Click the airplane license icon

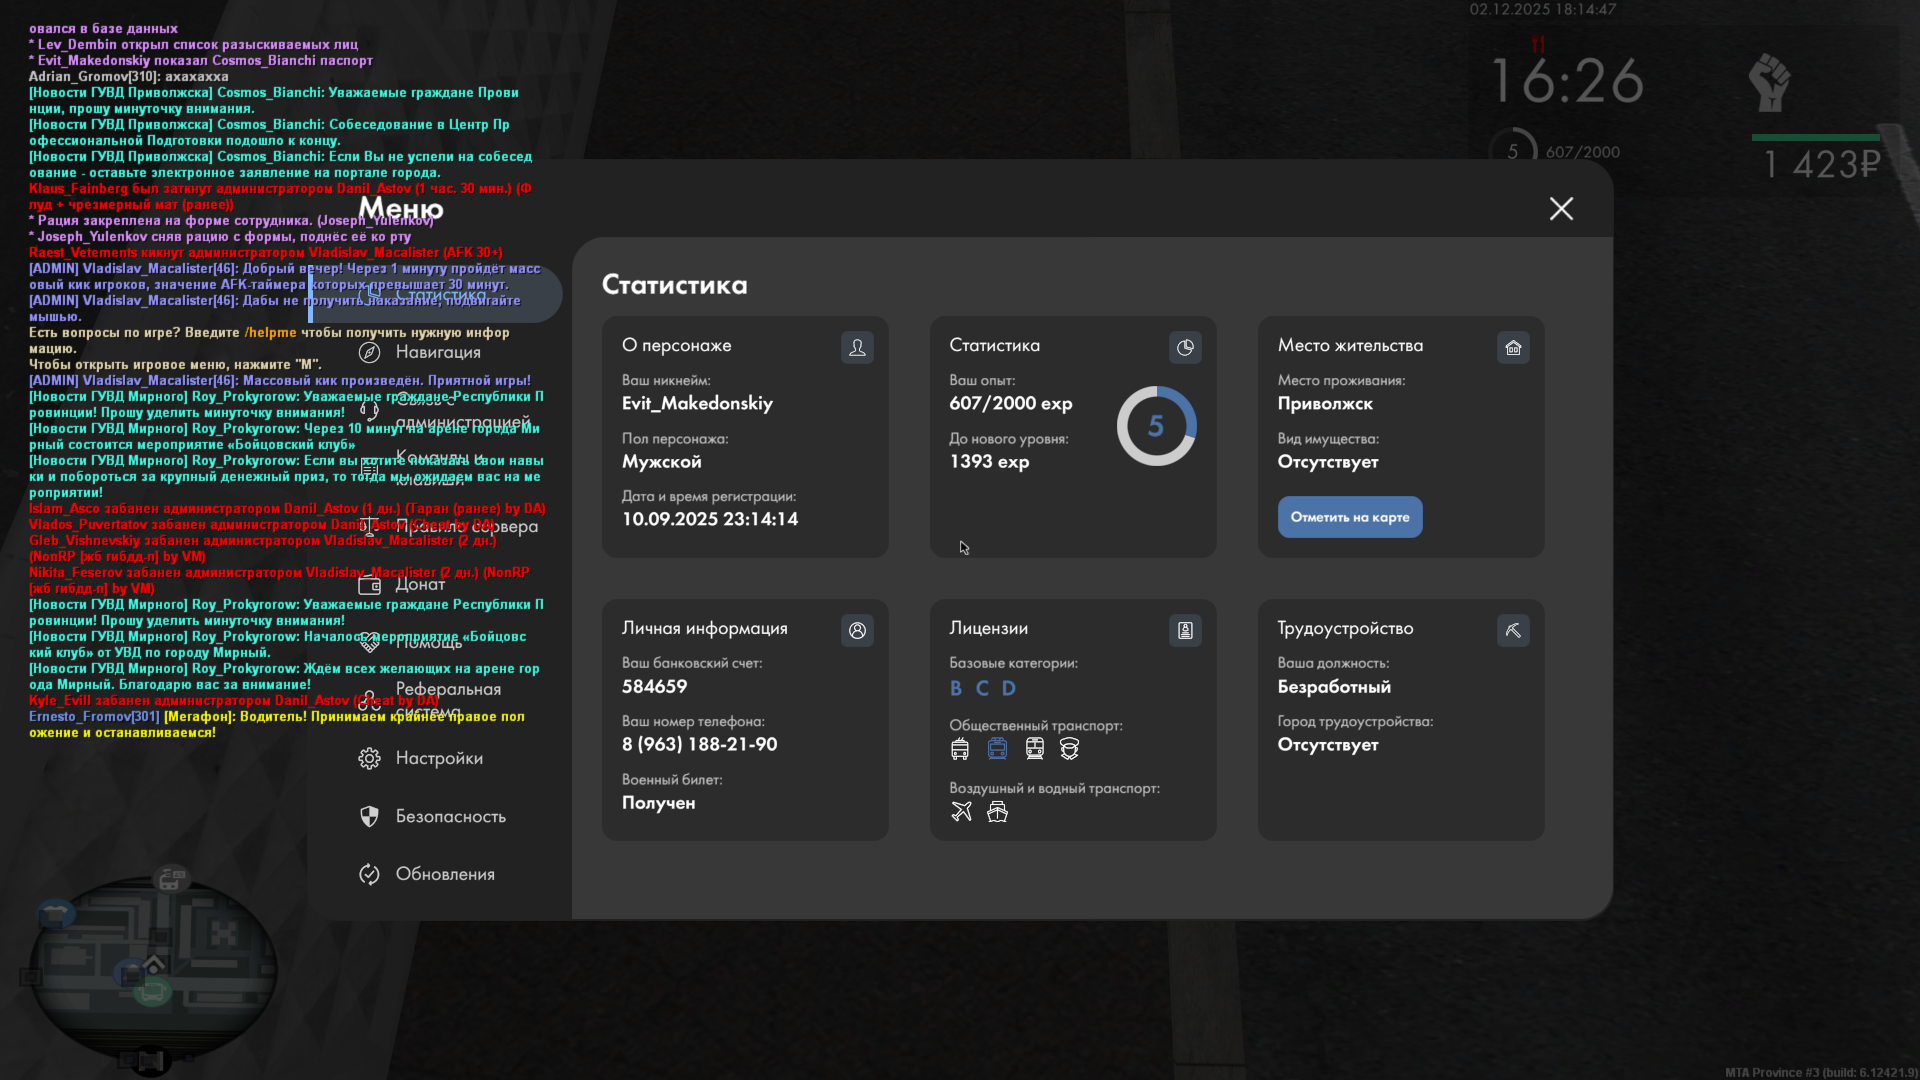pos(961,811)
